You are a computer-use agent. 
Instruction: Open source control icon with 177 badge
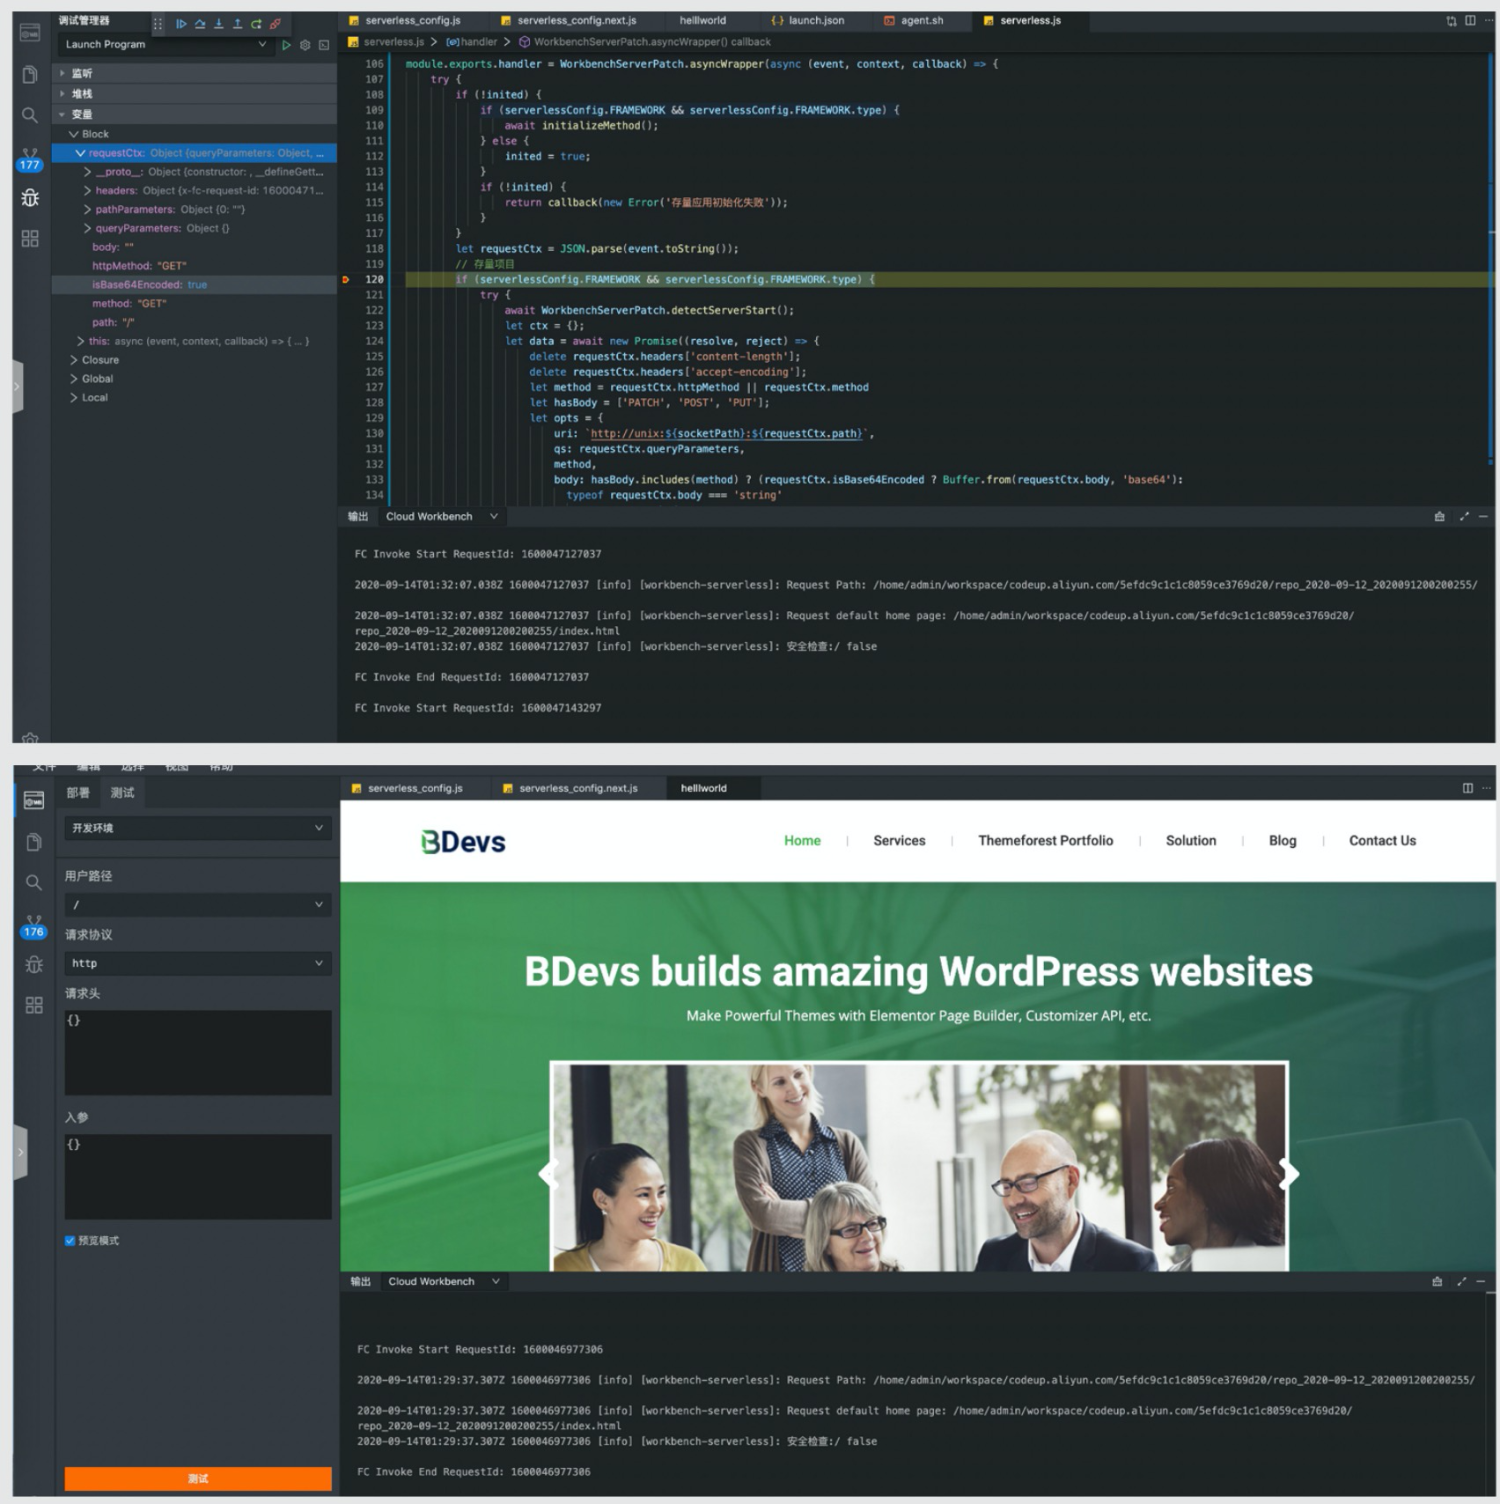(x=30, y=159)
